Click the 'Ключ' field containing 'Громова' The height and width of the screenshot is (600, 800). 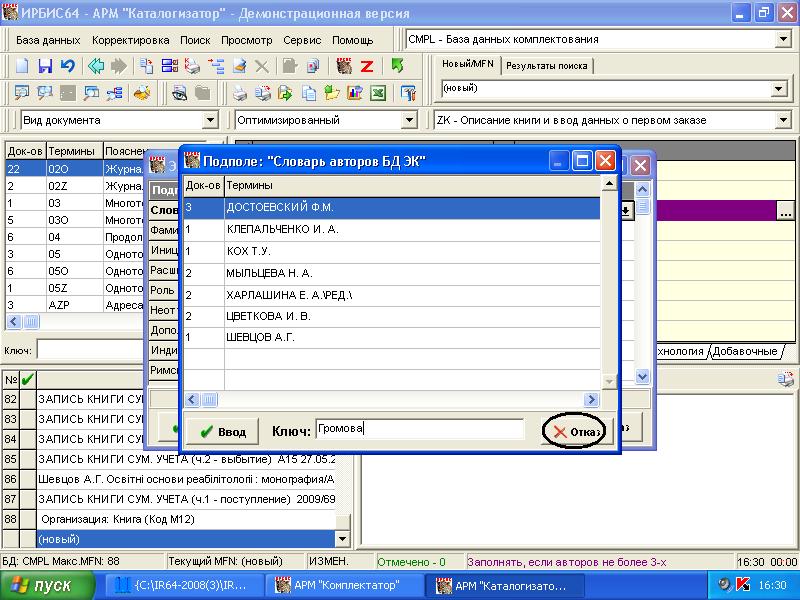coord(419,430)
